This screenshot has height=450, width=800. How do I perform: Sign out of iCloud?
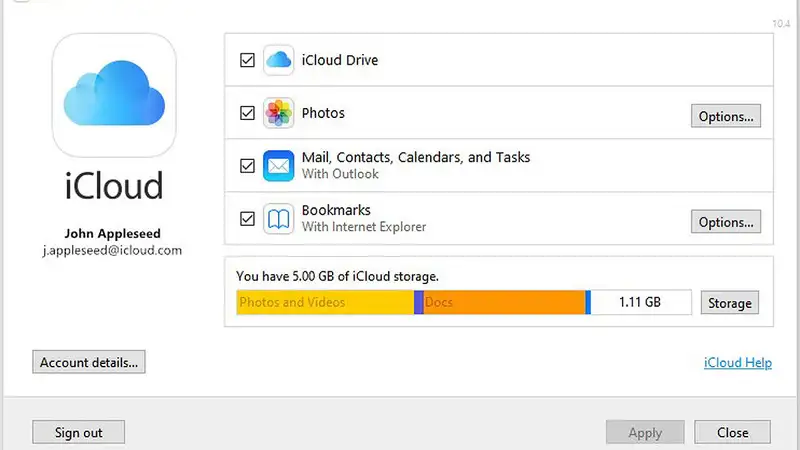[79, 432]
